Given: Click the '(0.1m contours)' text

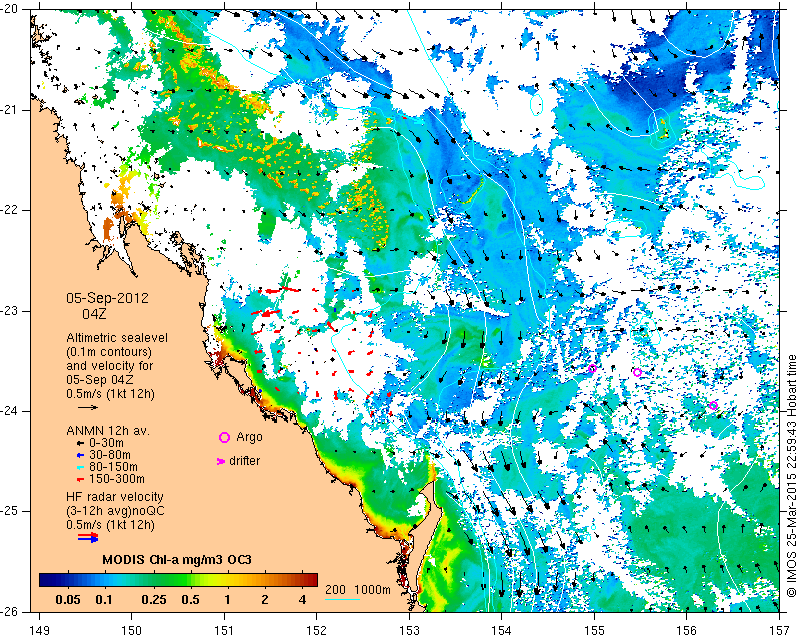Looking at the screenshot, I should 109,352.
